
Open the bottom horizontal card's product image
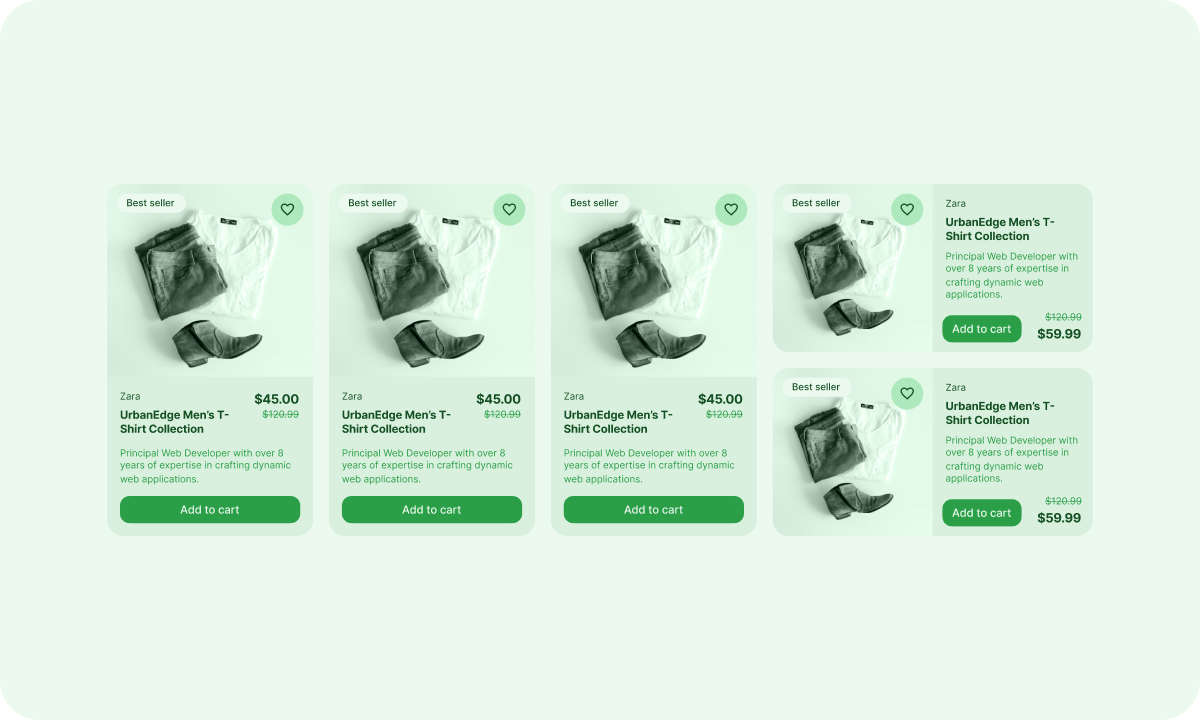tap(853, 452)
